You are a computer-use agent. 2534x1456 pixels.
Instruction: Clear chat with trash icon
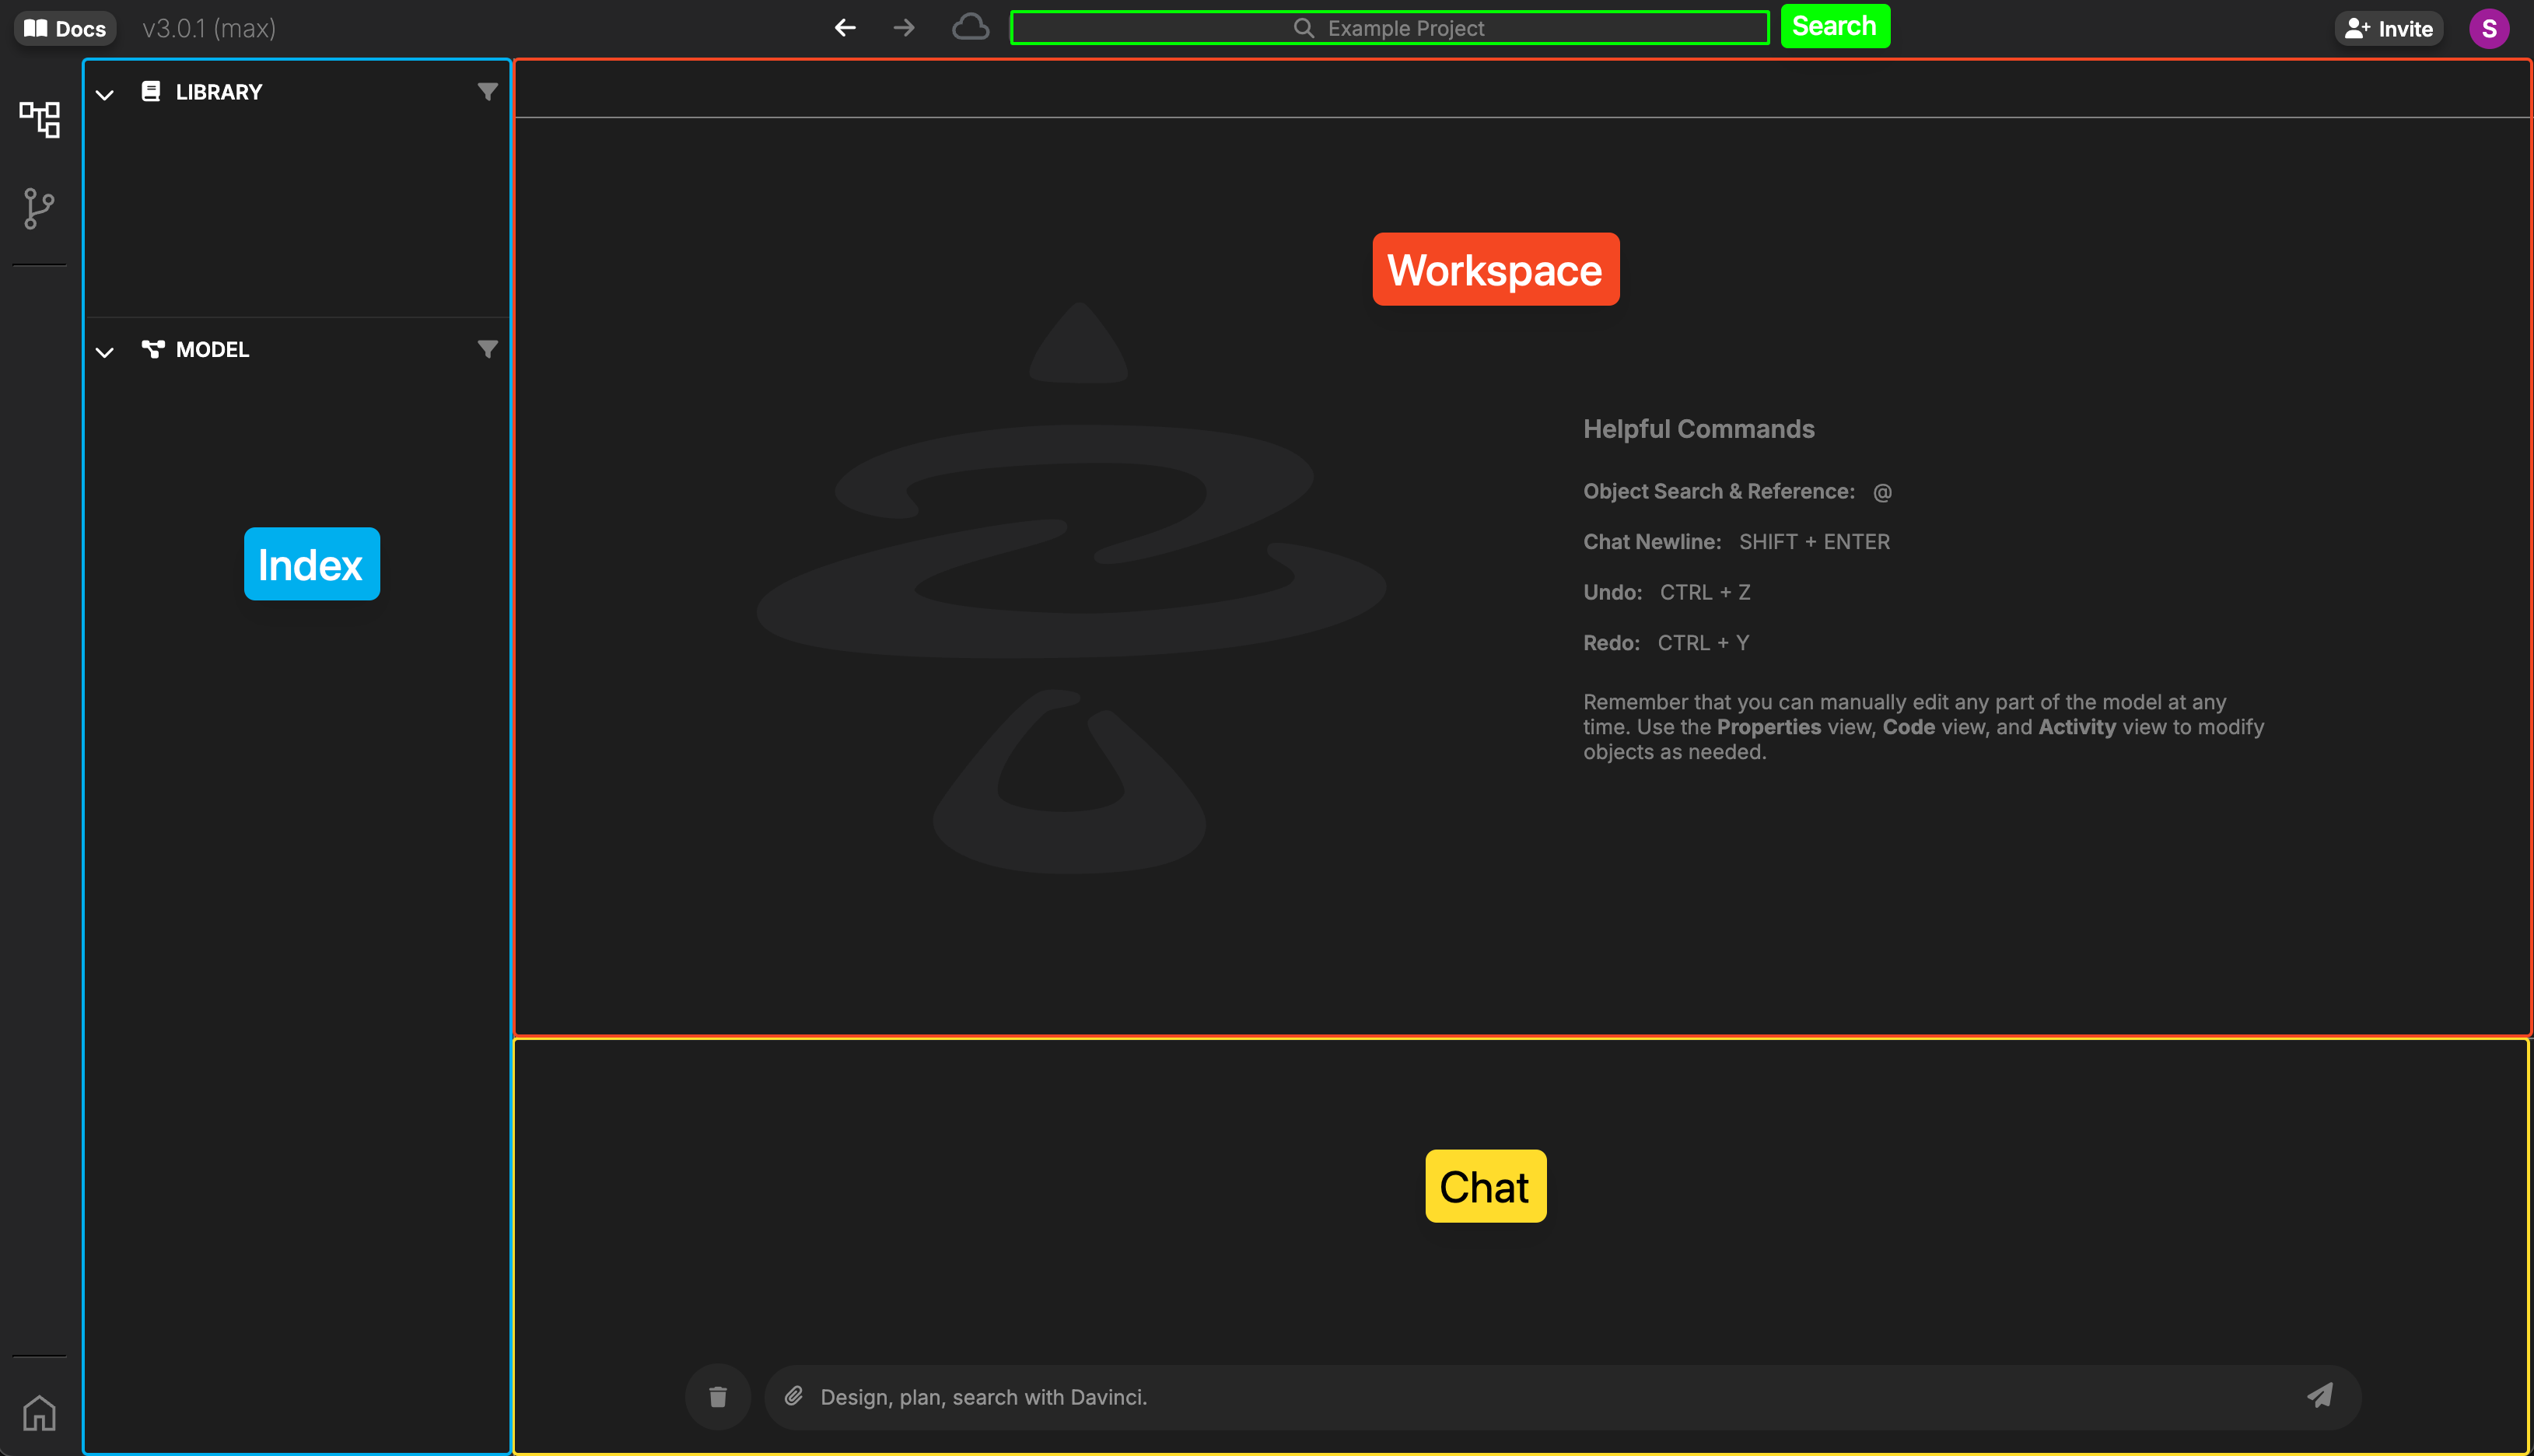pyautogui.click(x=718, y=1397)
